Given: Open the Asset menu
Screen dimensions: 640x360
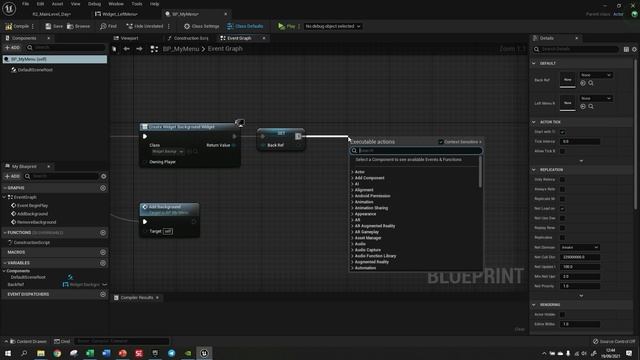Looking at the screenshot, I should coord(57,4).
